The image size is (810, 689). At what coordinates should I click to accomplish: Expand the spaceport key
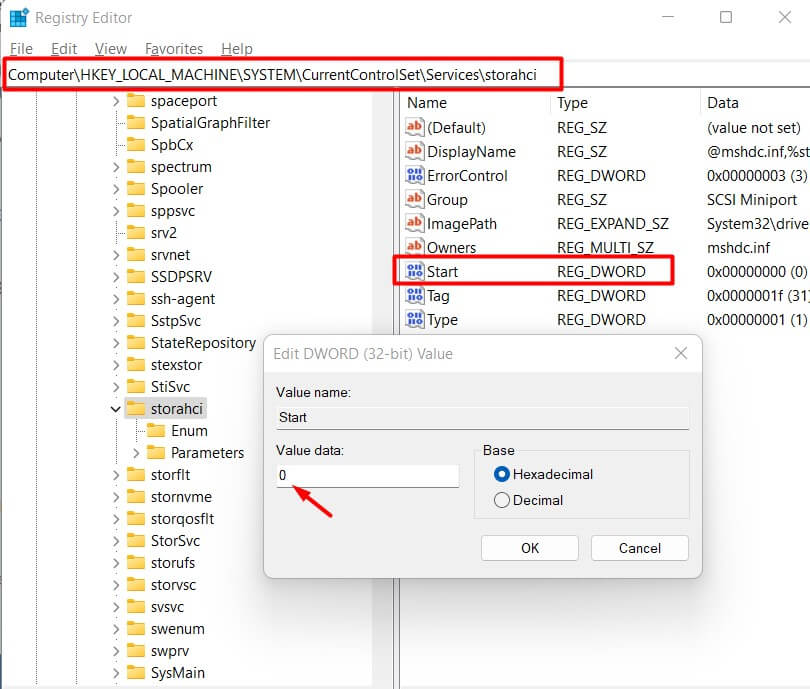[x=116, y=101]
